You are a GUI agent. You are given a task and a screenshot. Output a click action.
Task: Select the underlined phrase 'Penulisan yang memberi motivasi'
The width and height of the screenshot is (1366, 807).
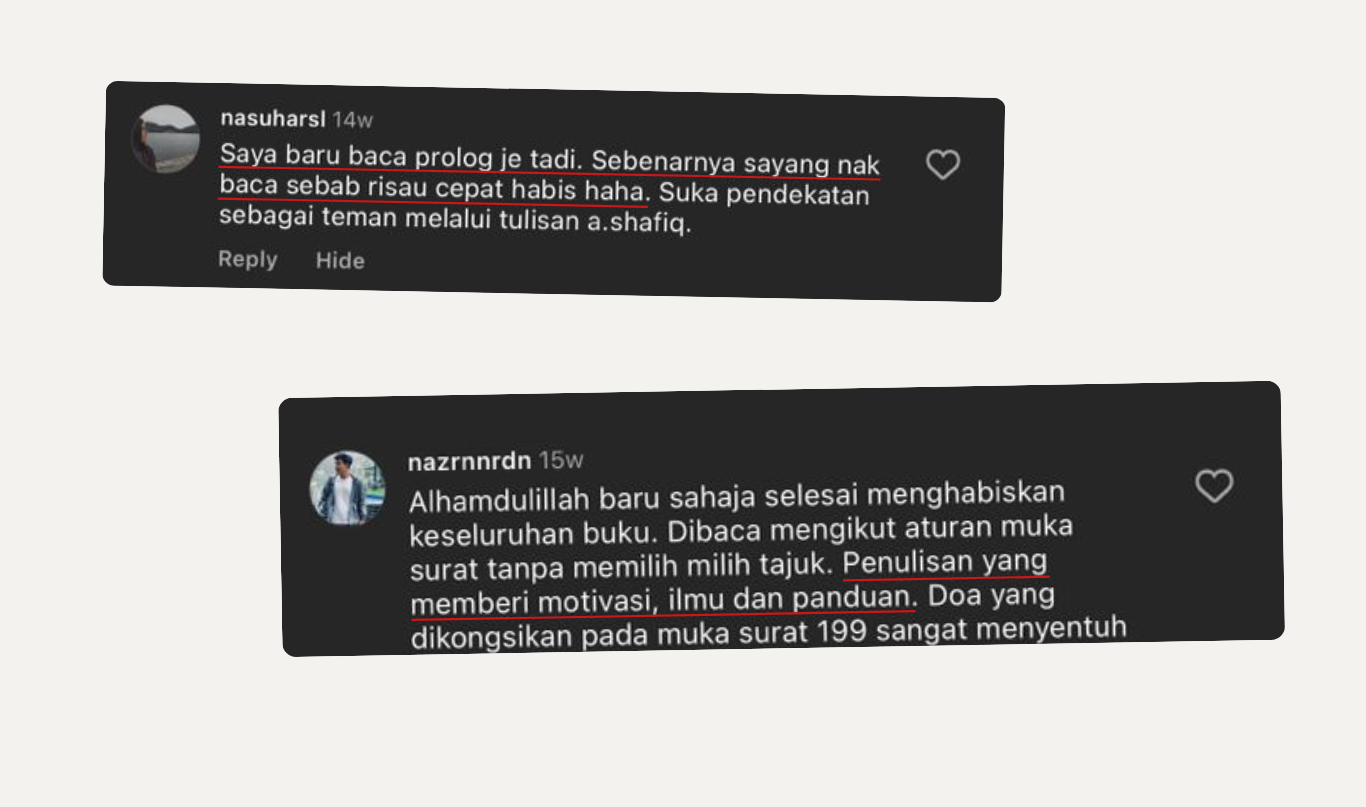pyautogui.click(x=730, y=584)
